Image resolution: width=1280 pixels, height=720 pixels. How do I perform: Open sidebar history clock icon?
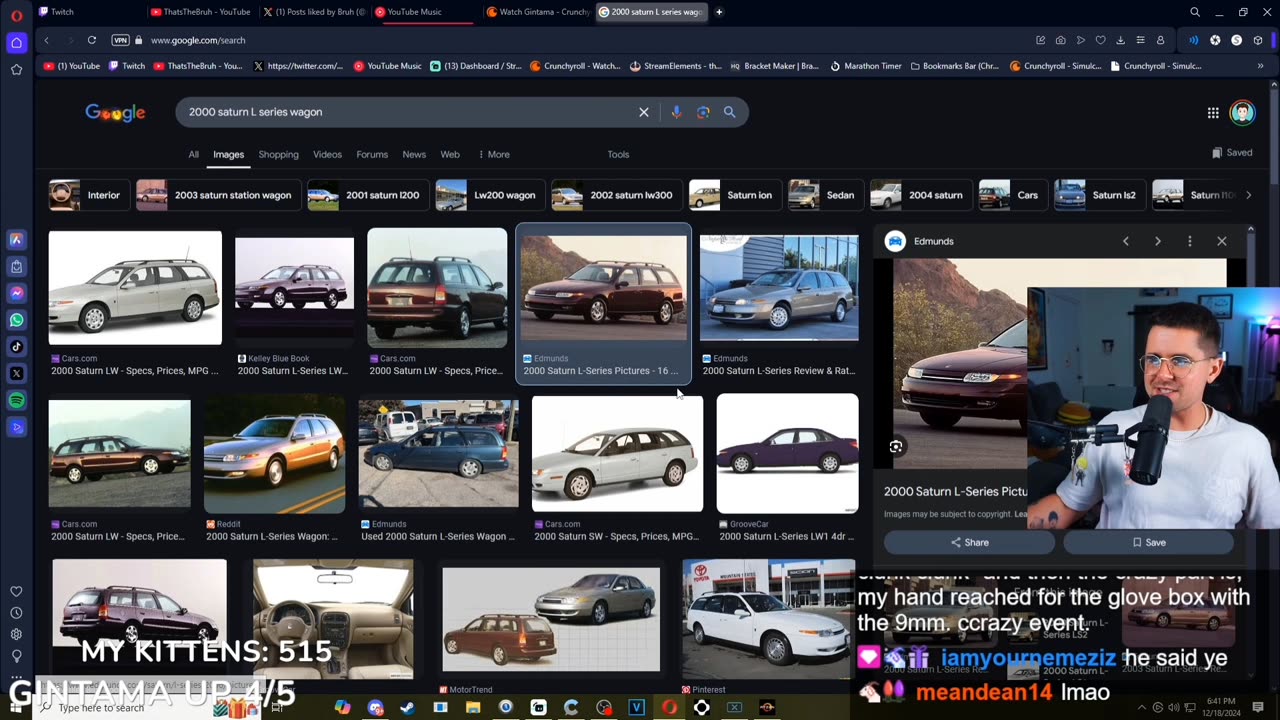(x=16, y=613)
